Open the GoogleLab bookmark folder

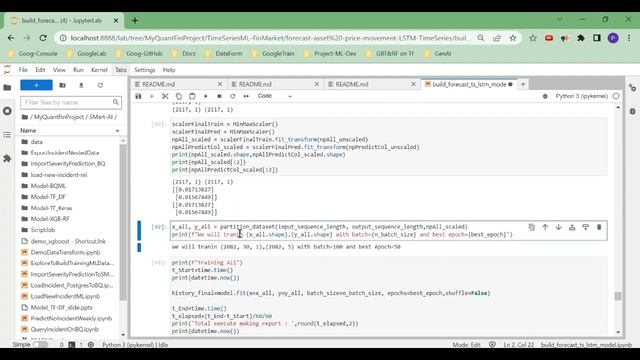point(87,53)
